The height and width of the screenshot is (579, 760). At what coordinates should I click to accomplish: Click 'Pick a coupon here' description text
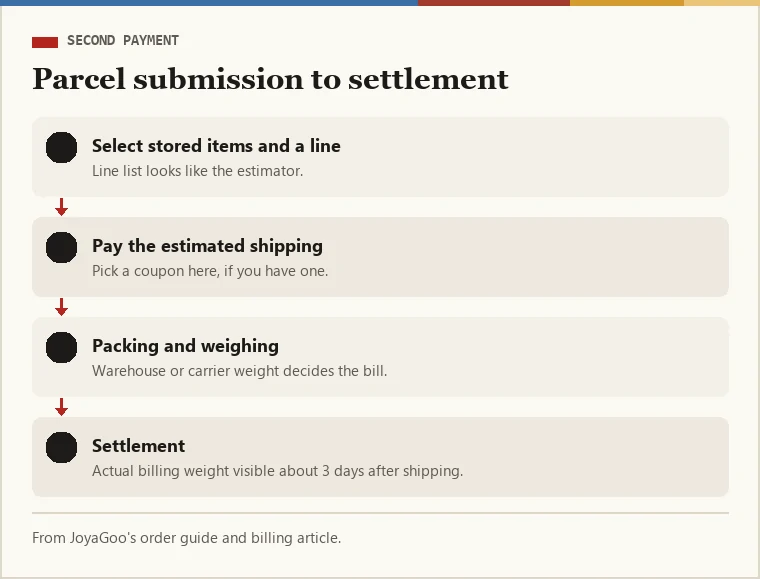[x=210, y=271]
